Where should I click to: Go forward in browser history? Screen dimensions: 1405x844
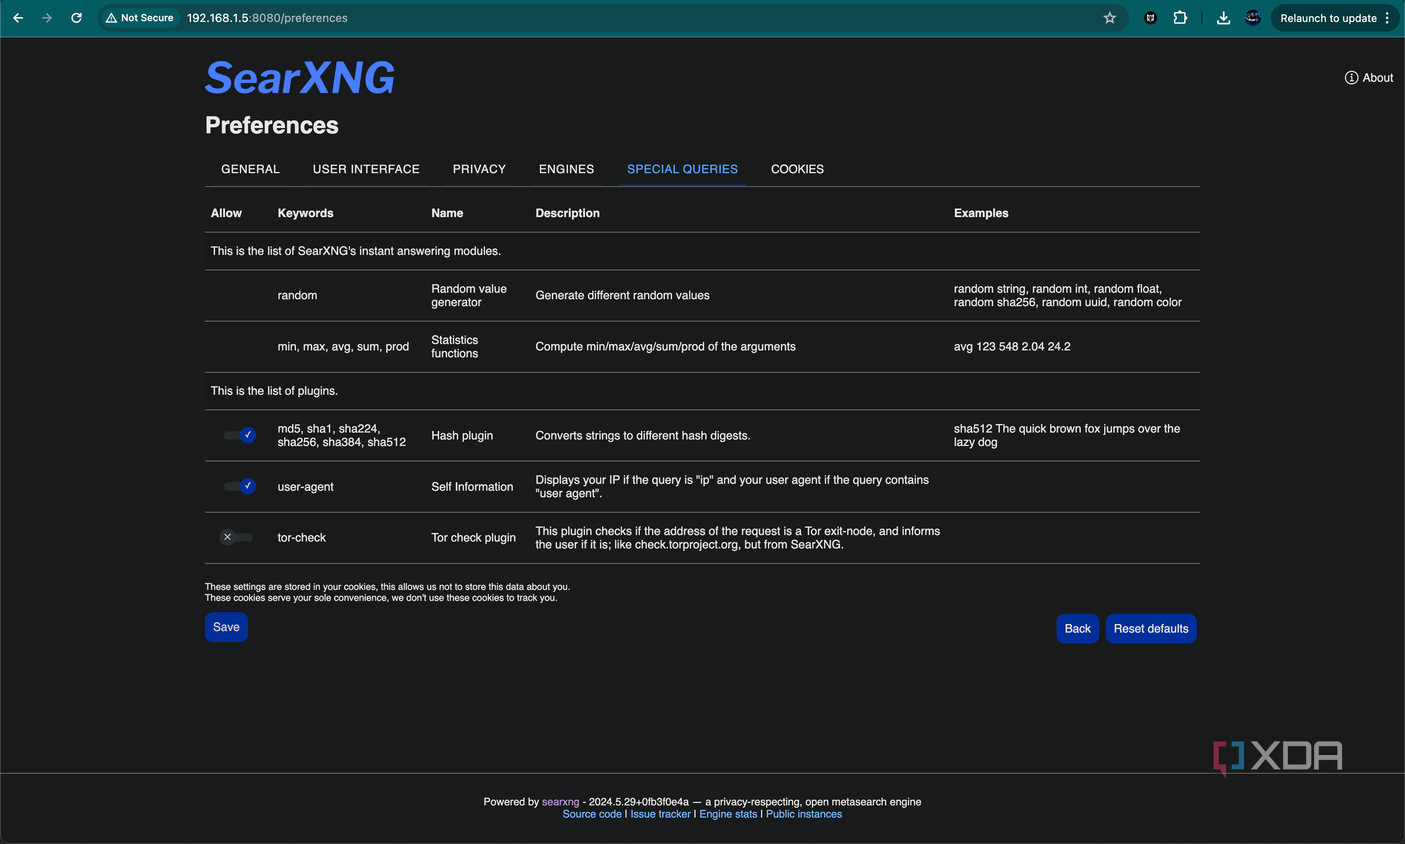tap(47, 18)
